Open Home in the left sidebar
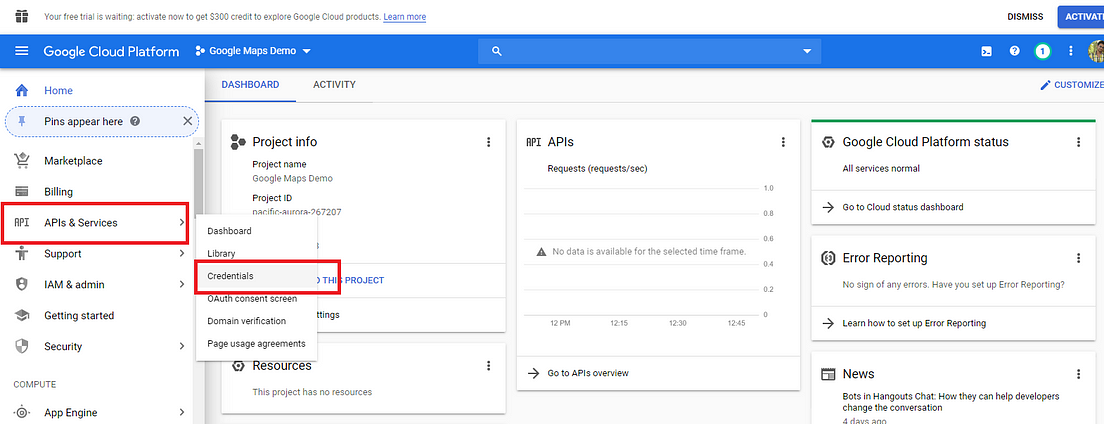The height and width of the screenshot is (424, 1104). click(58, 90)
